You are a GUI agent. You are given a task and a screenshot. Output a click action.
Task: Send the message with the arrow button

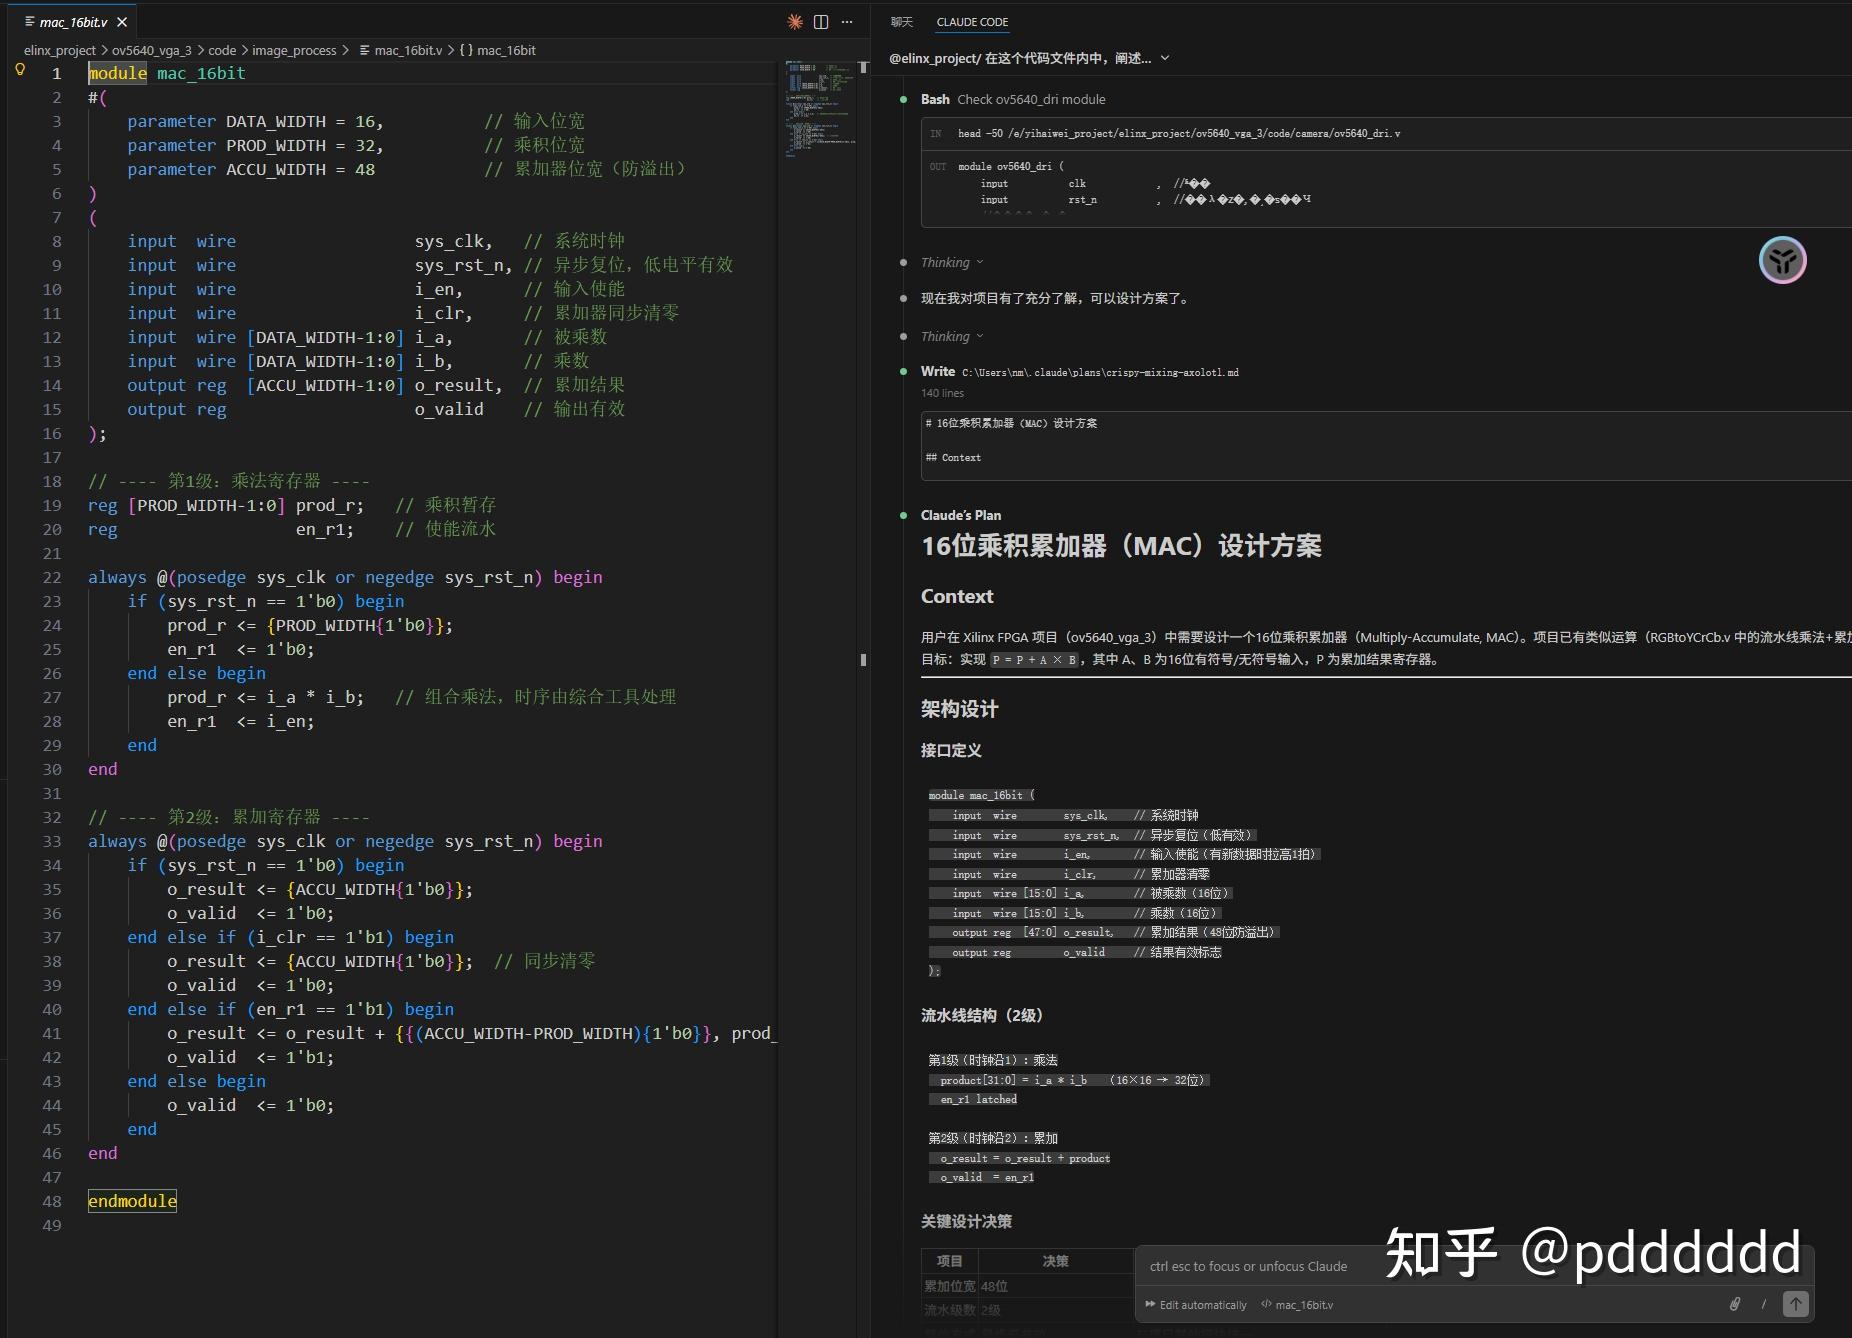pyautogui.click(x=1796, y=1304)
